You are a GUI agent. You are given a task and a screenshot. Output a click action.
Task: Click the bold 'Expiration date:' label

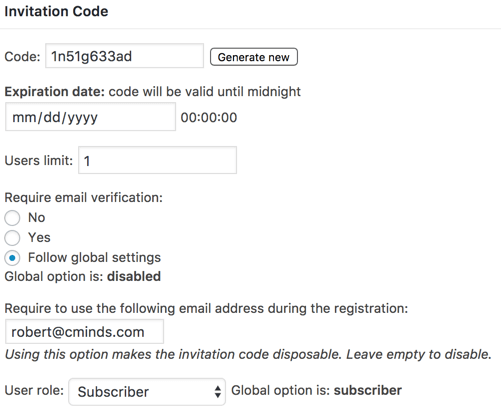coord(55,91)
